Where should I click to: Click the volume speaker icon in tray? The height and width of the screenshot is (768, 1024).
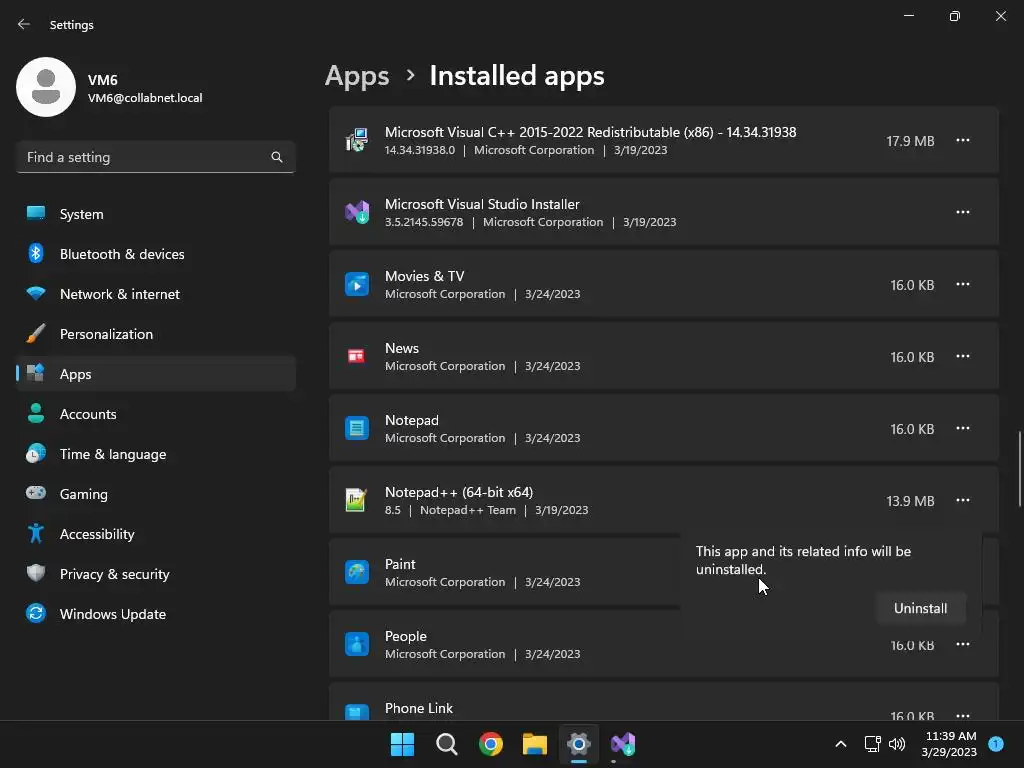pyautogui.click(x=897, y=744)
